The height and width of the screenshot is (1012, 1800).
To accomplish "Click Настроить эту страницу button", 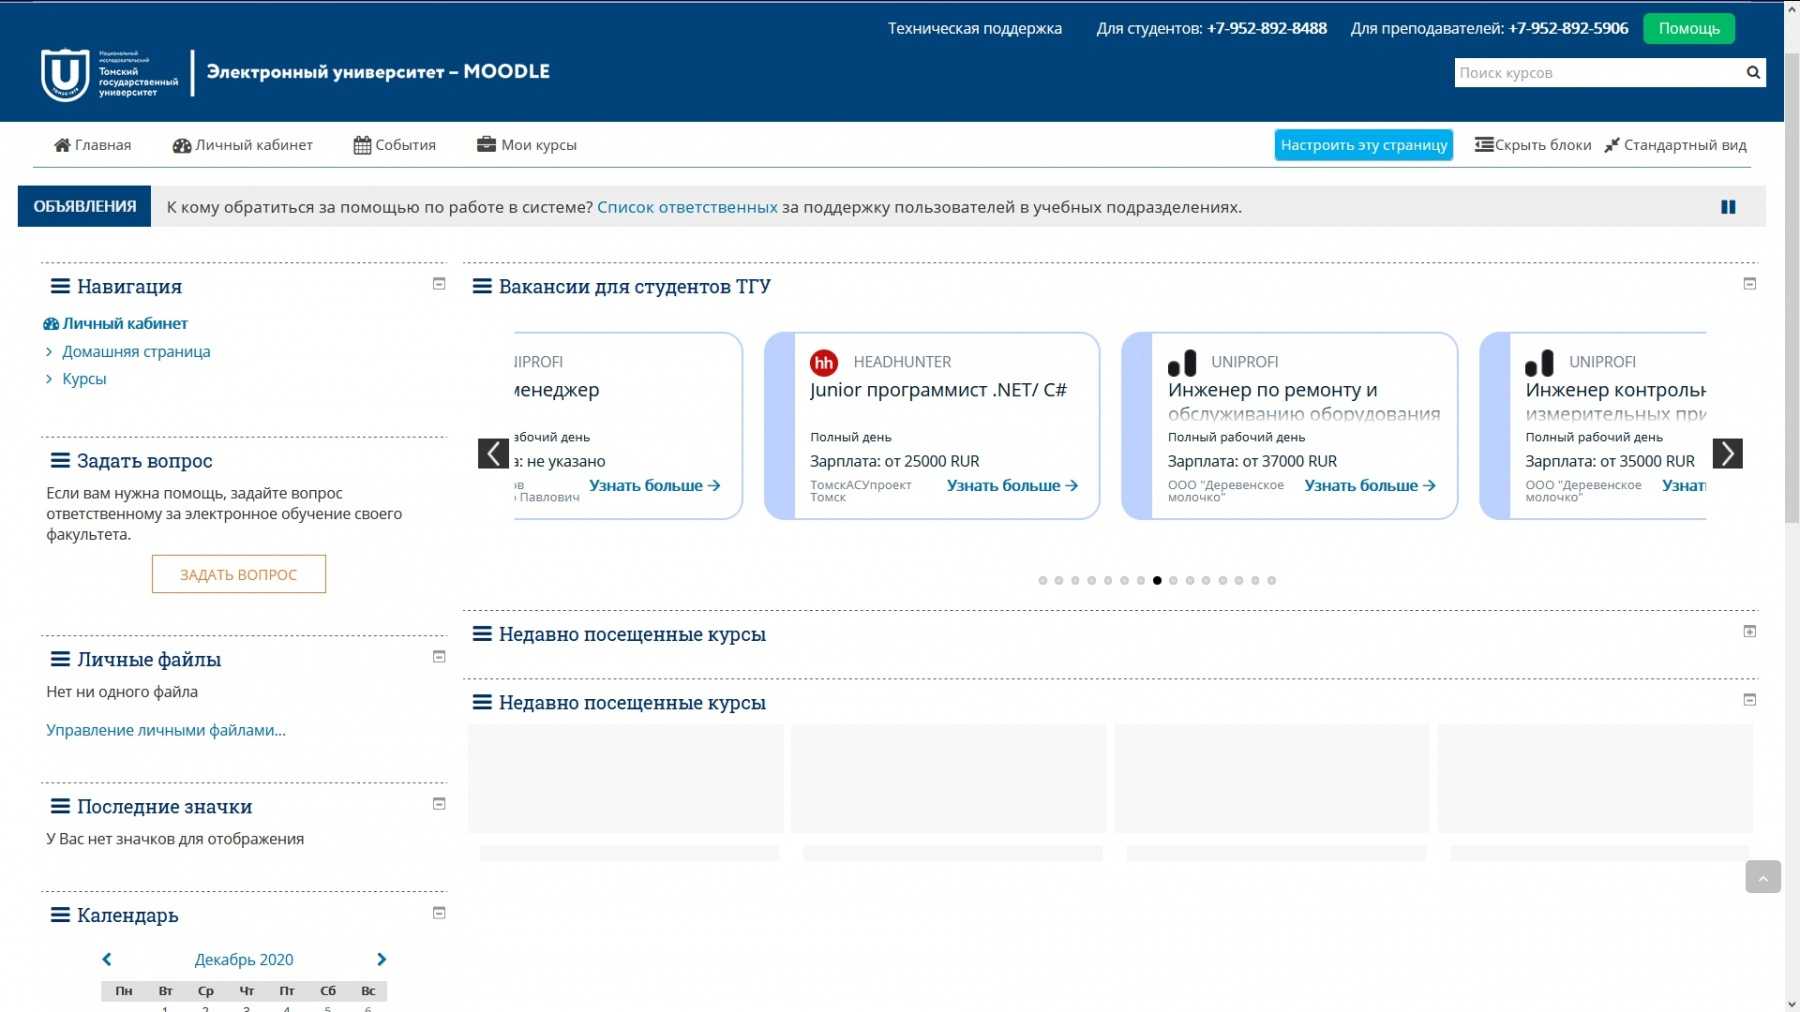I will pos(1364,145).
